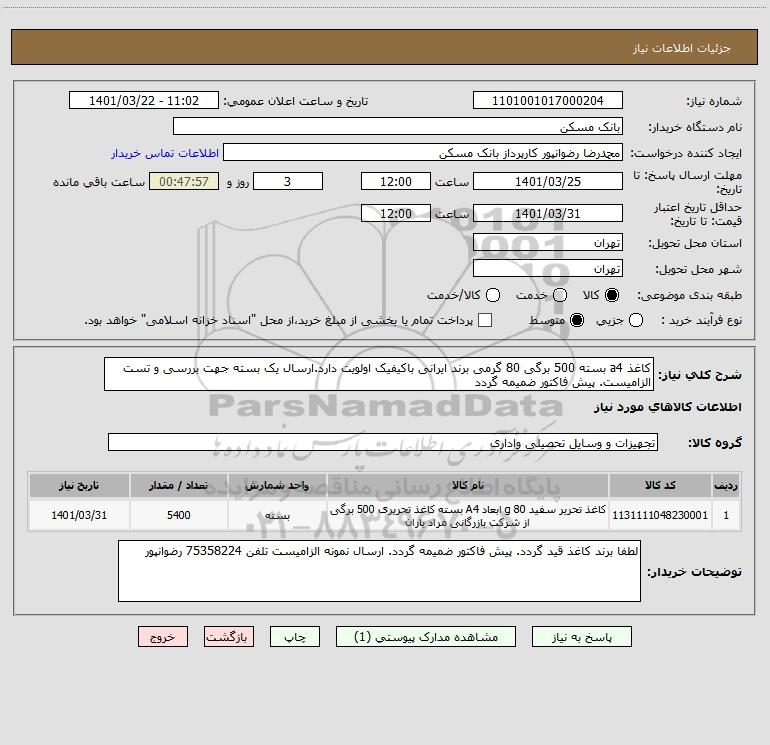This screenshot has height=745, width=770.
Task: Click the پاسخ به نیاز button
Action: click(582, 637)
